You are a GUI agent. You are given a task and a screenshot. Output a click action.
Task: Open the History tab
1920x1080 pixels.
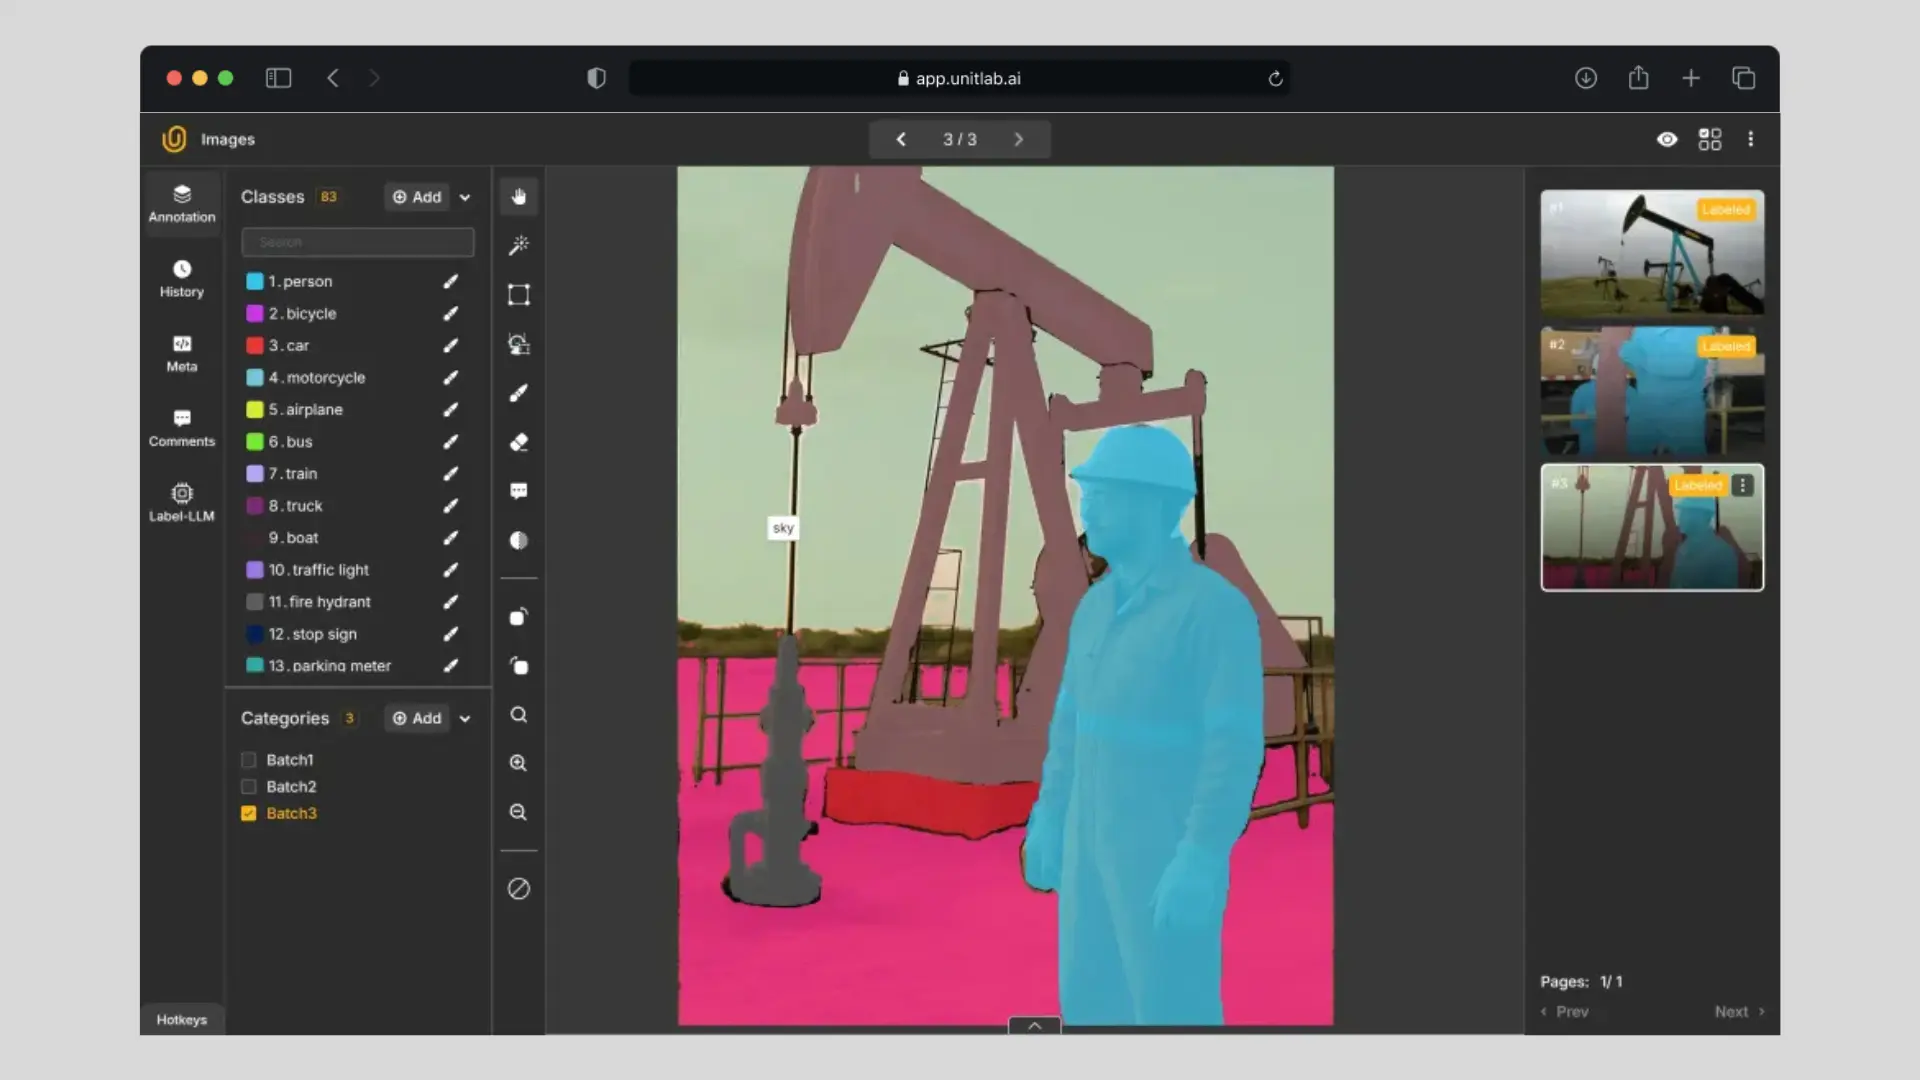(x=181, y=278)
